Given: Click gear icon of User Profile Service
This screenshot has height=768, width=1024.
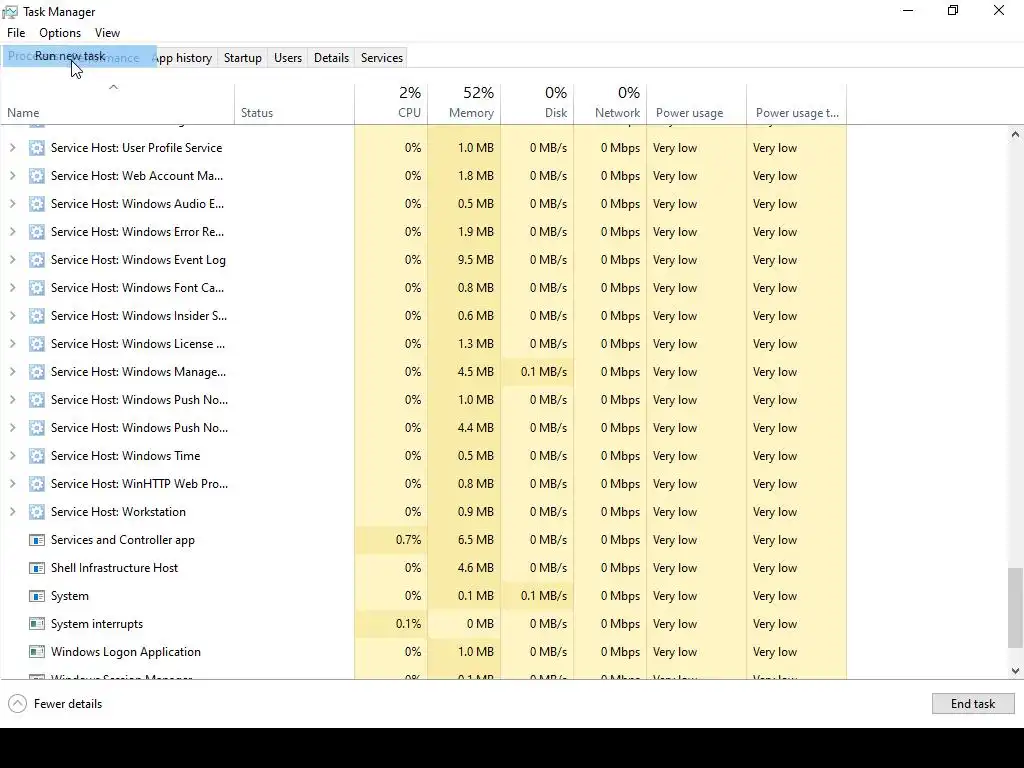Looking at the screenshot, I should click(x=37, y=148).
